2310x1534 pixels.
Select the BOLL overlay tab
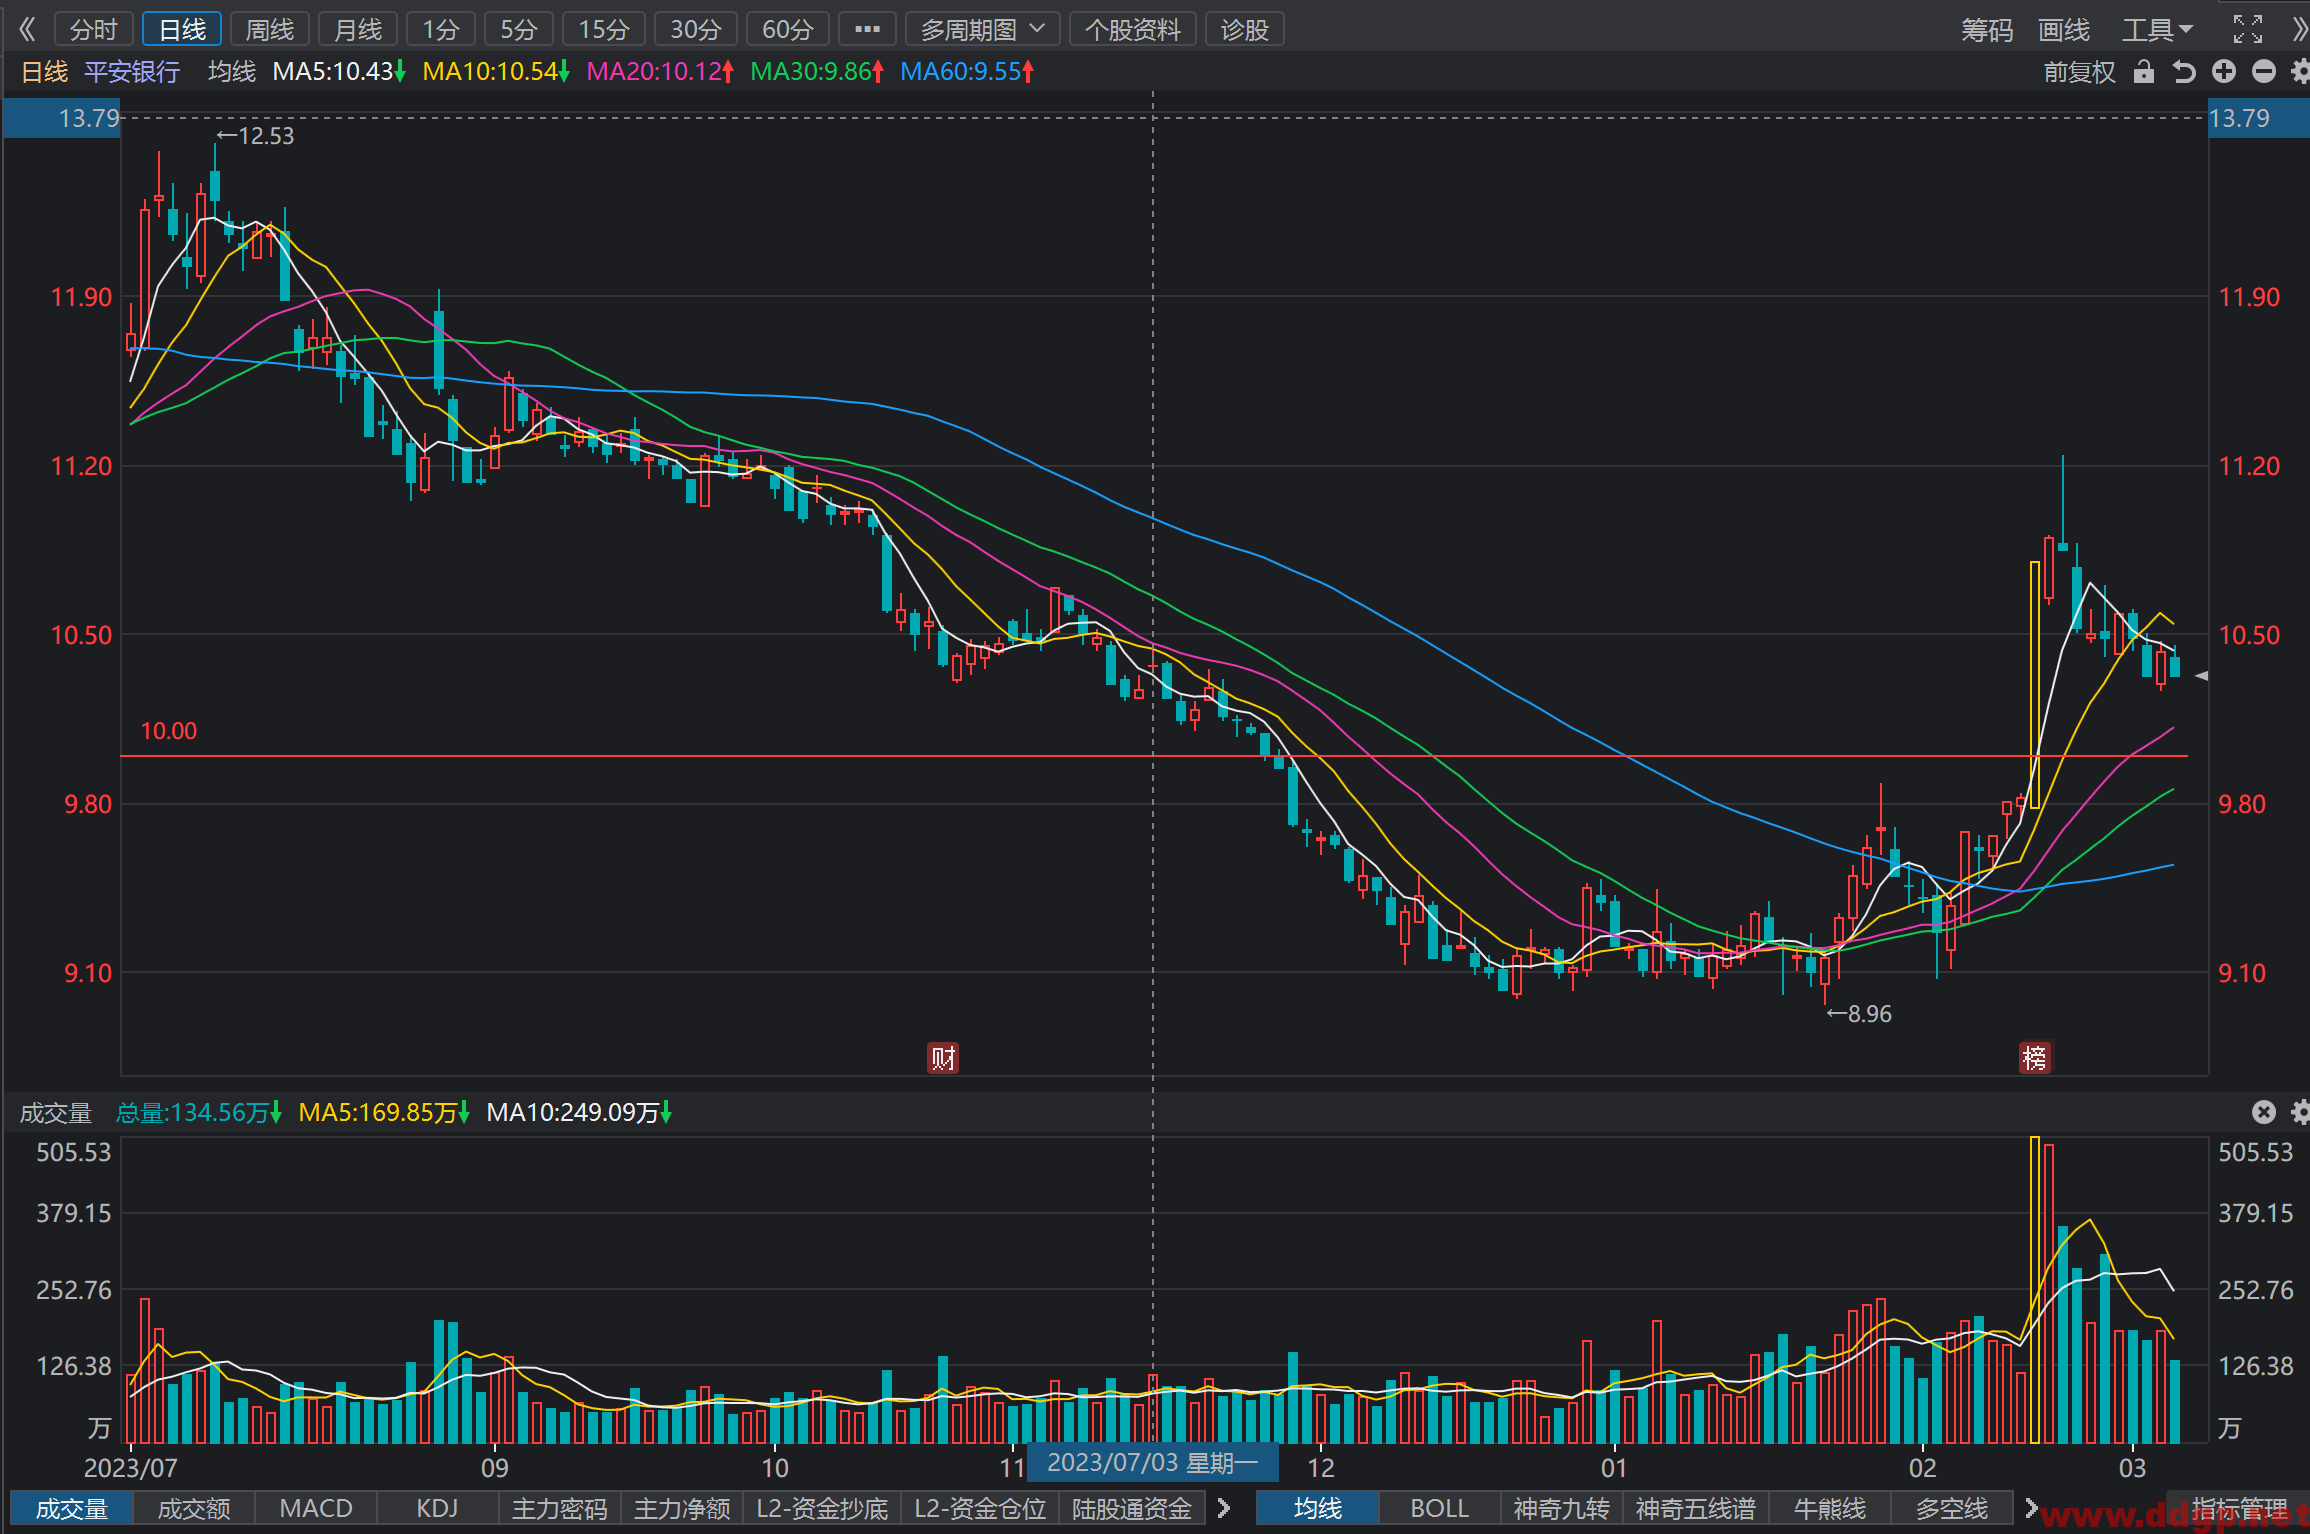pyautogui.click(x=1439, y=1508)
